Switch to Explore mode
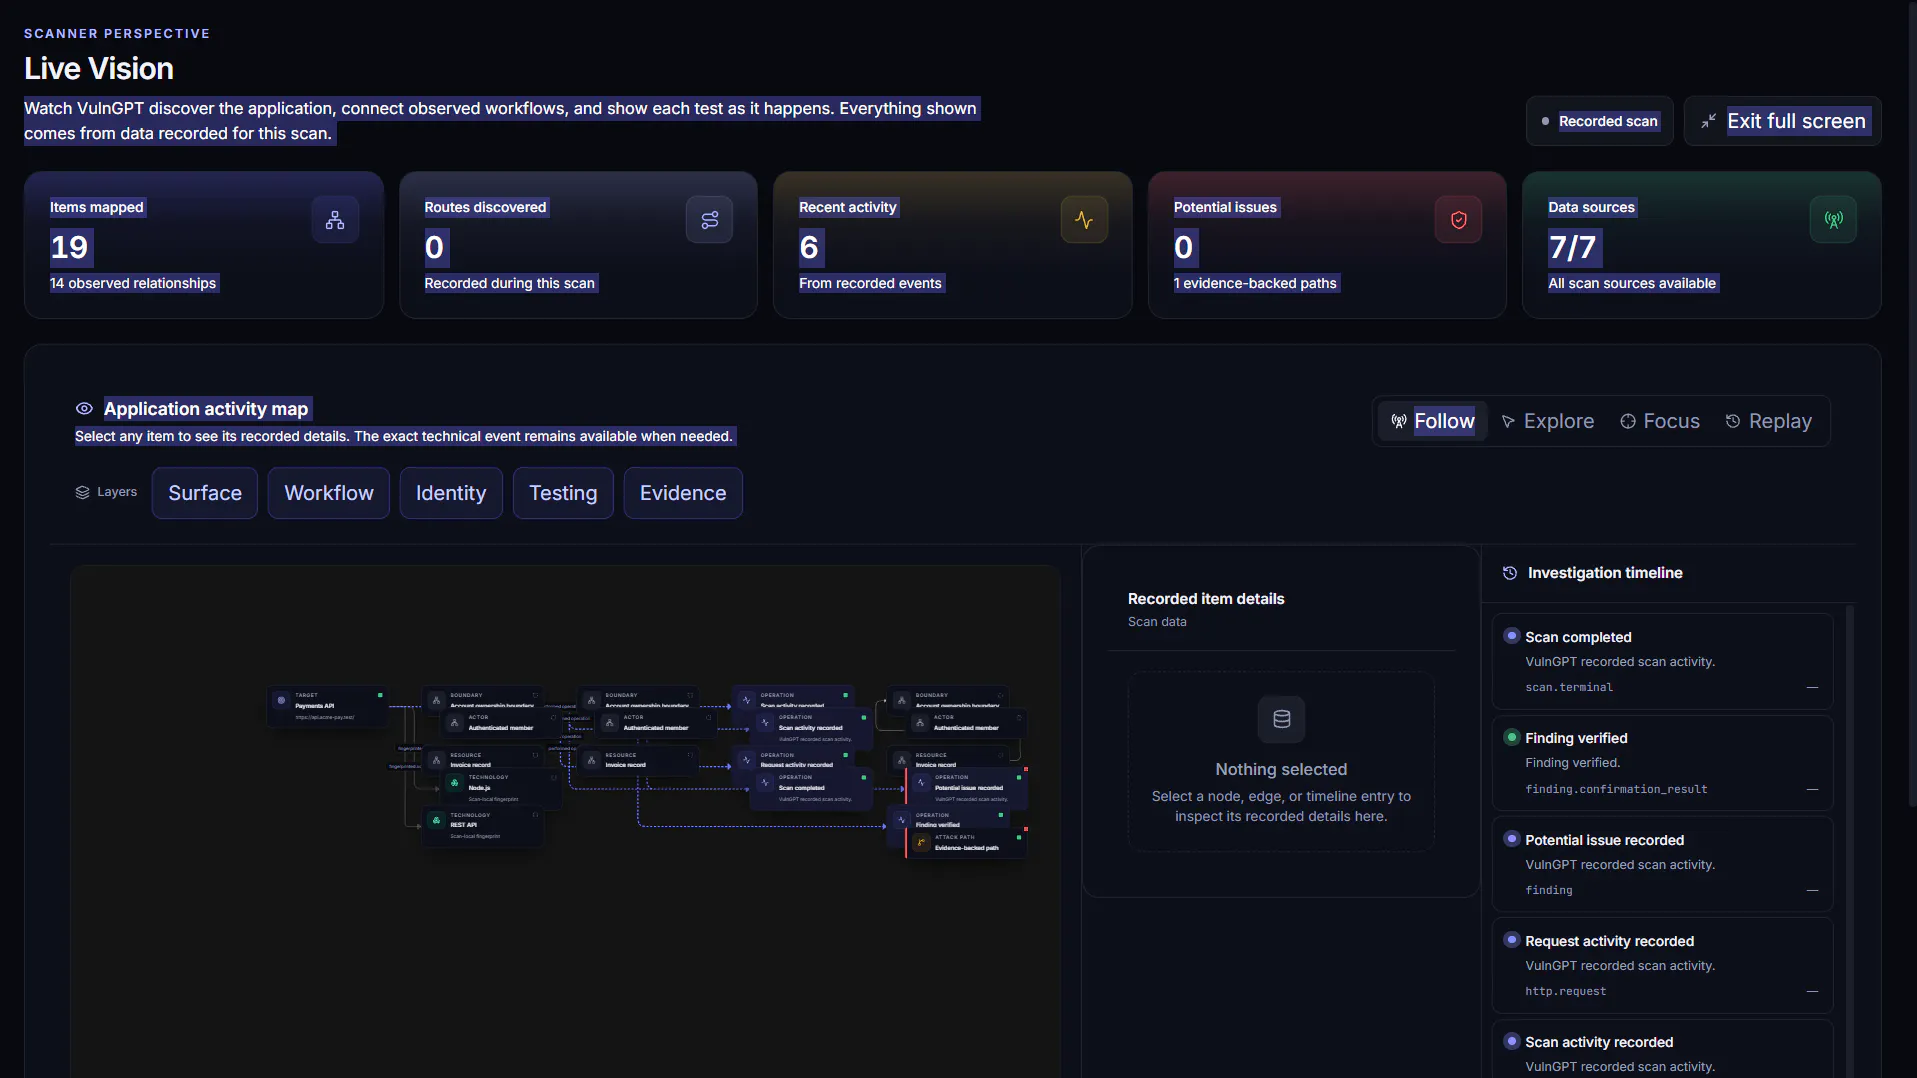Screen dimensions: 1917x1078 pyautogui.click(x=1548, y=421)
